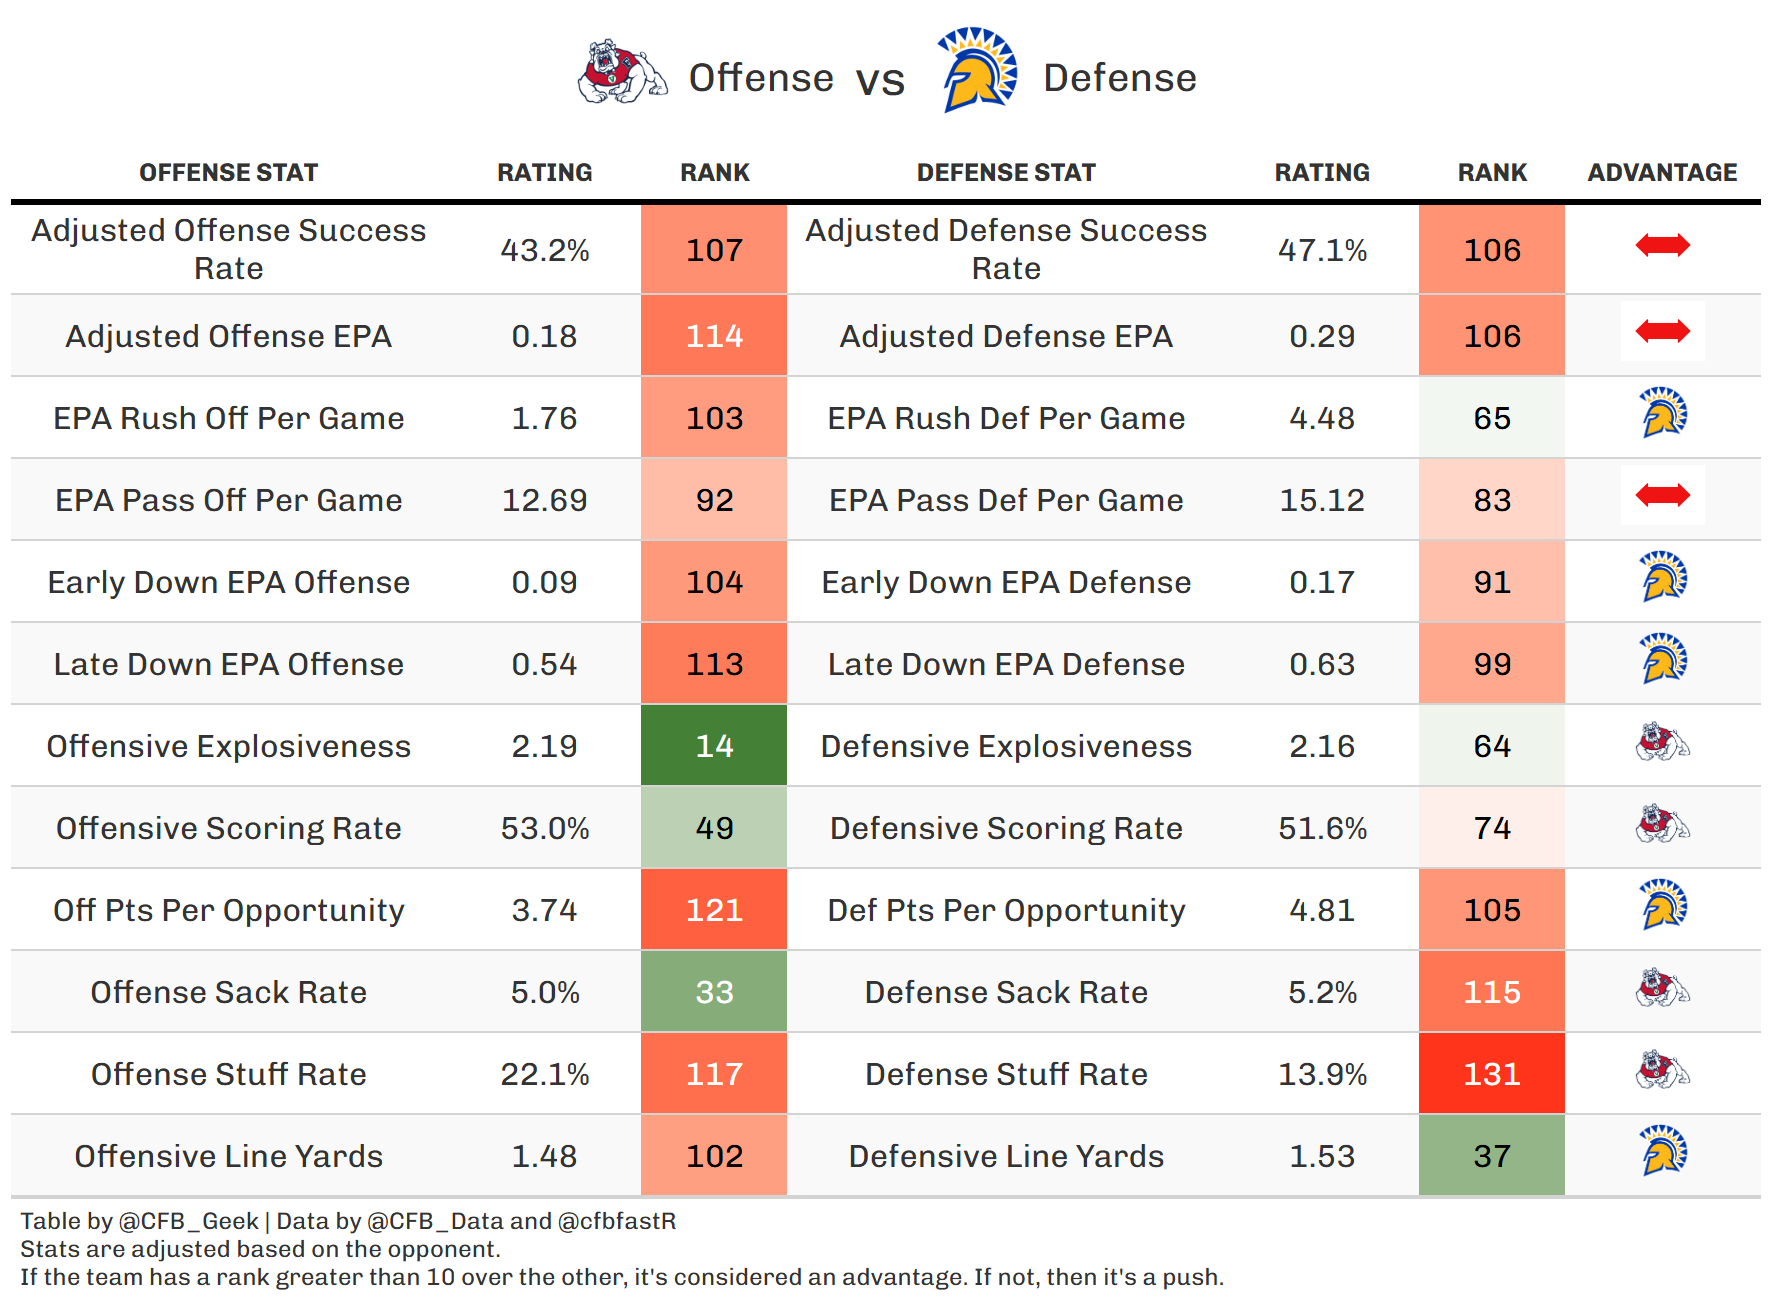The height and width of the screenshot is (1312, 1770).
Task: Click the red push arrow in EPA Pass row
Action: (1662, 495)
